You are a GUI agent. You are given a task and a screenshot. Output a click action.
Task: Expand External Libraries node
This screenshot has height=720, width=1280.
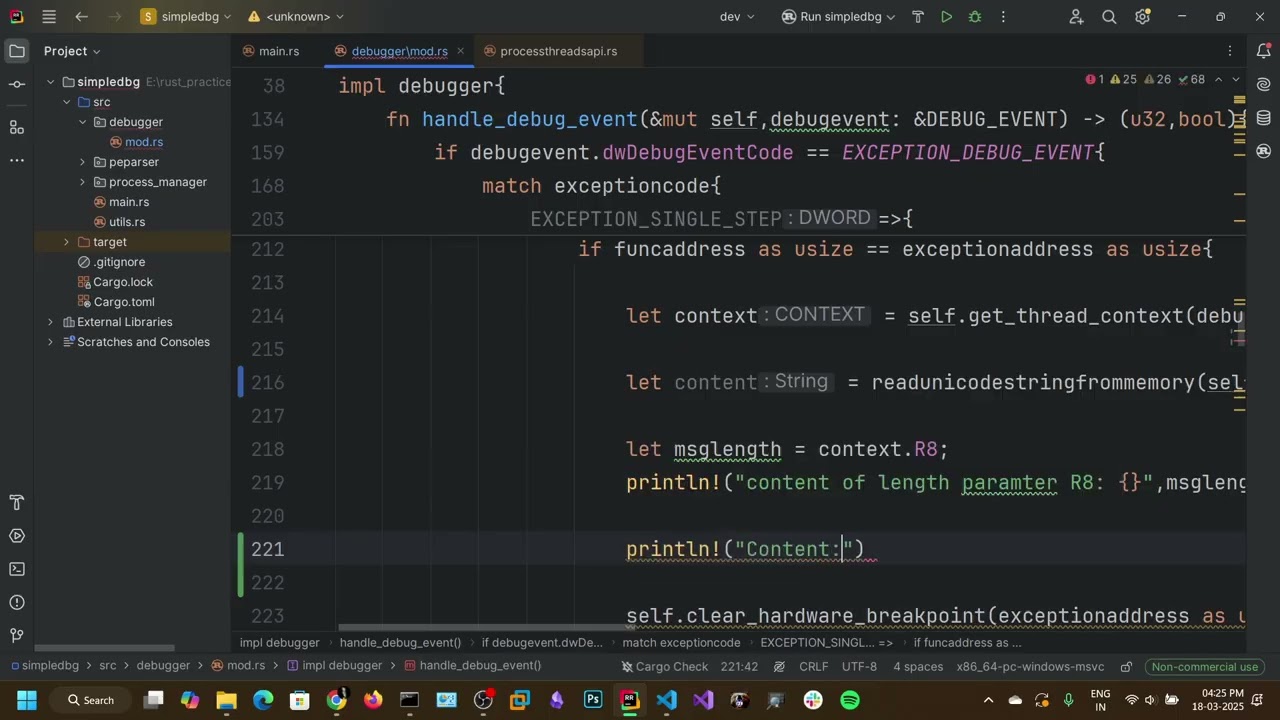pyautogui.click(x=50, y=322)
